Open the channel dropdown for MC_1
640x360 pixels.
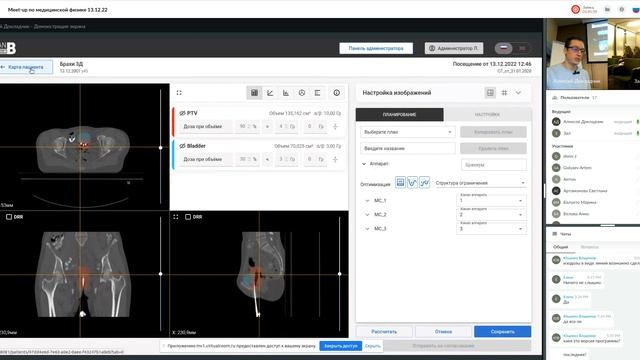491,200
